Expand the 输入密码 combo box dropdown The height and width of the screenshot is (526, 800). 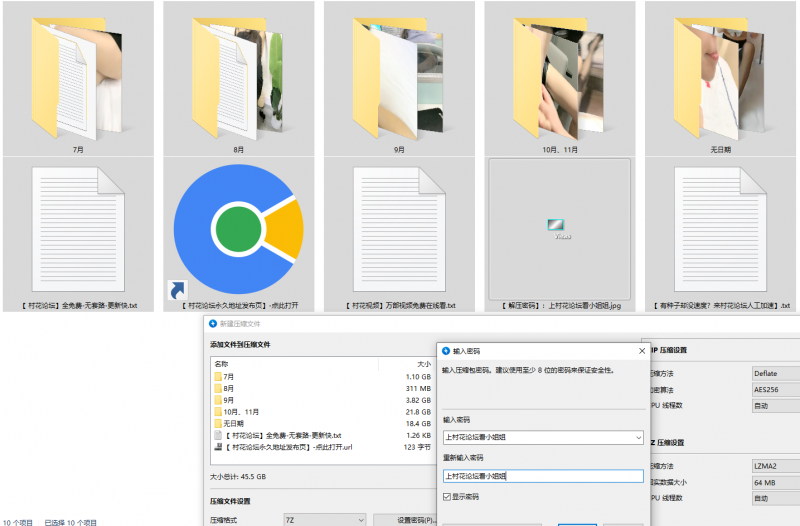click(x=637, y=437)
